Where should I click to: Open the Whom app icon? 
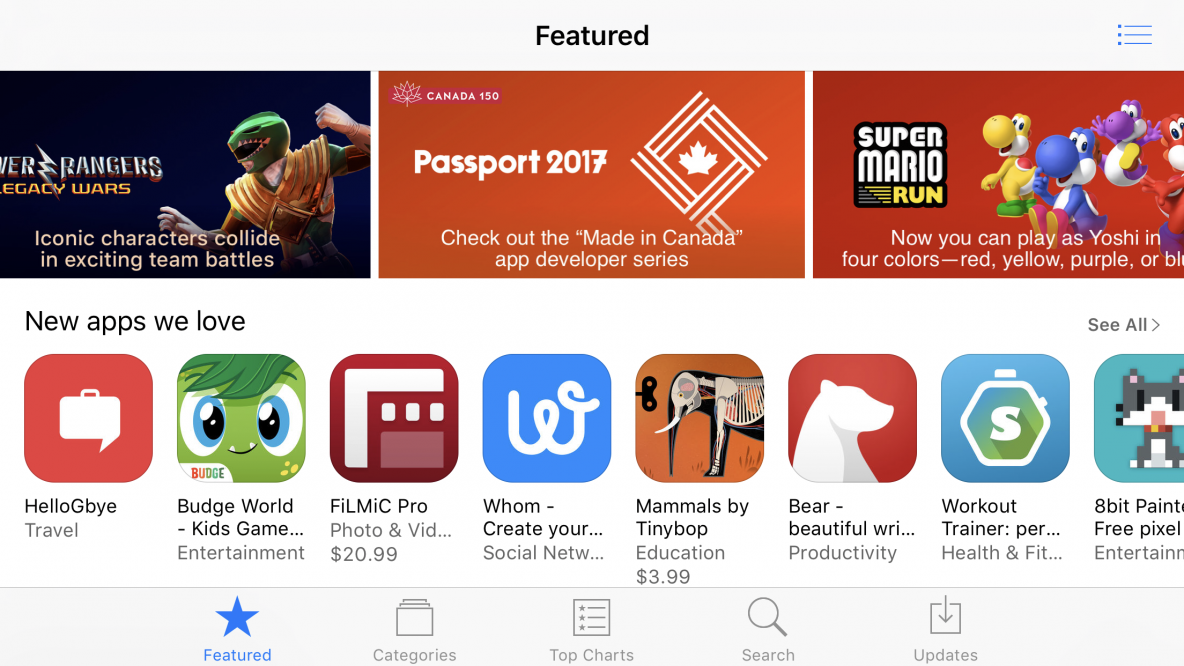[547, 418]
